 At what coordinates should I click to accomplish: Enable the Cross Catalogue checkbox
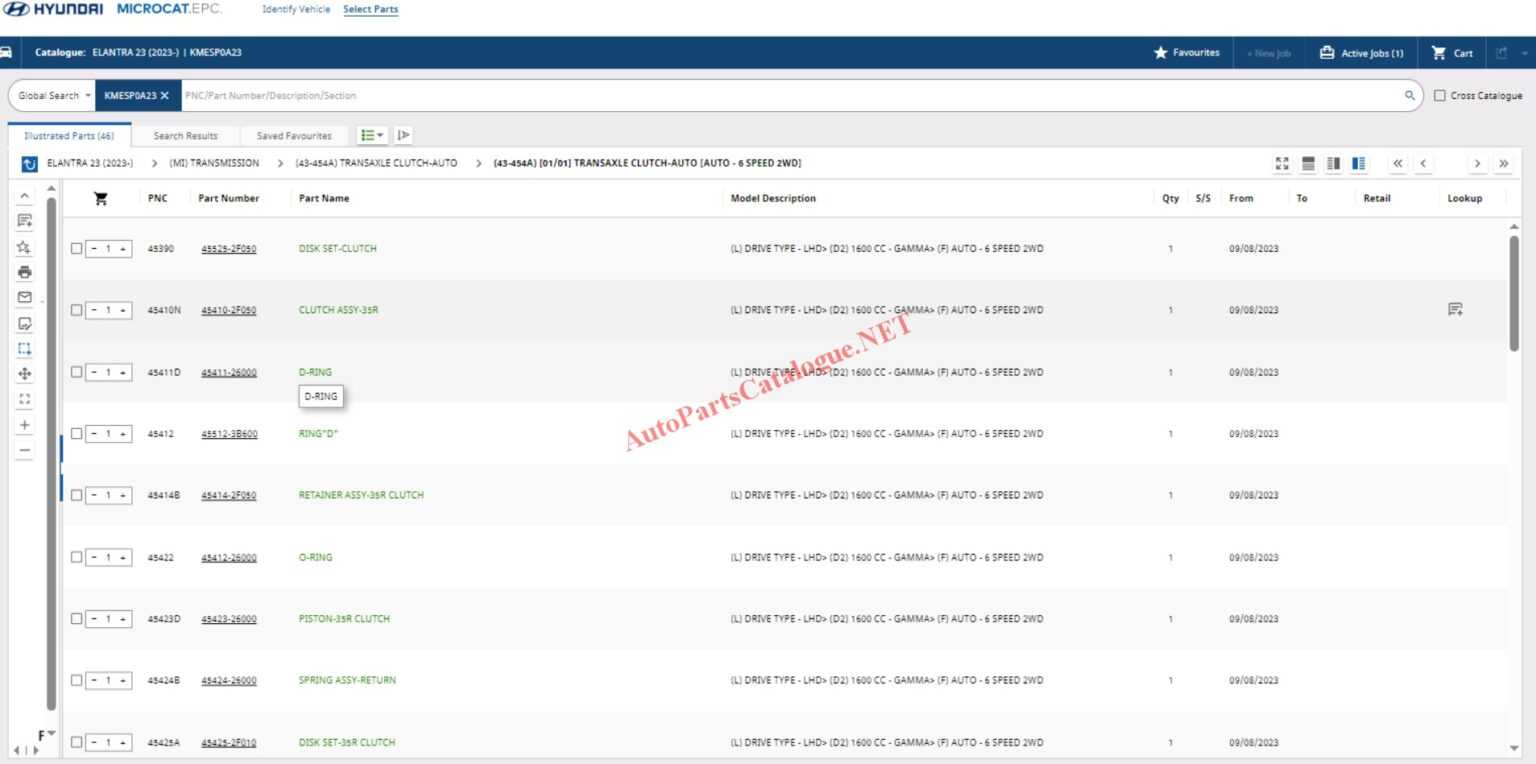(x=1442, y=95)
